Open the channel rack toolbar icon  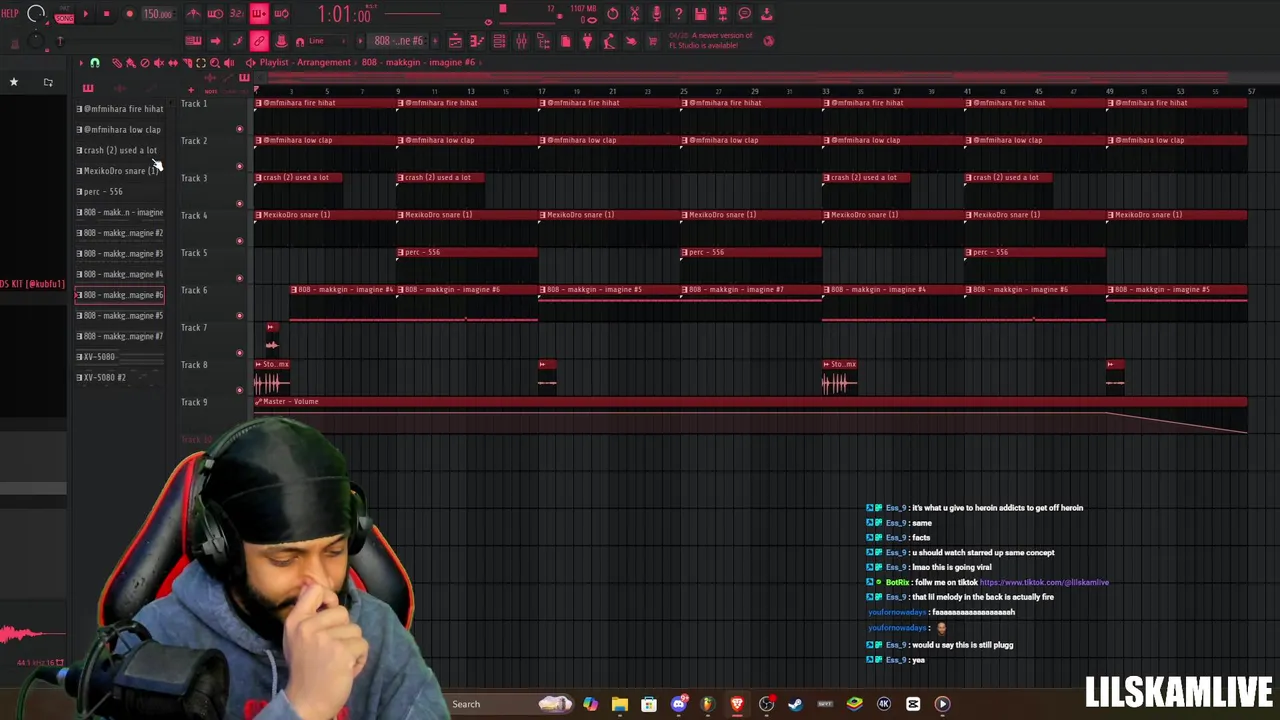[499, 41]
